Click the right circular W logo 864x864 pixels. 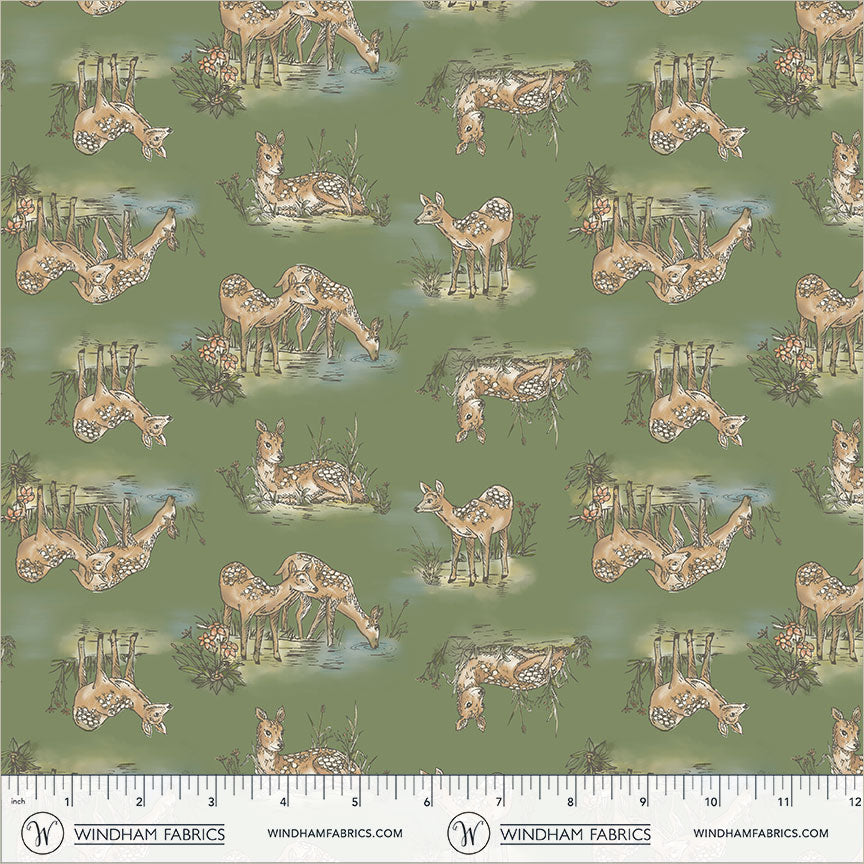[468, 833]
